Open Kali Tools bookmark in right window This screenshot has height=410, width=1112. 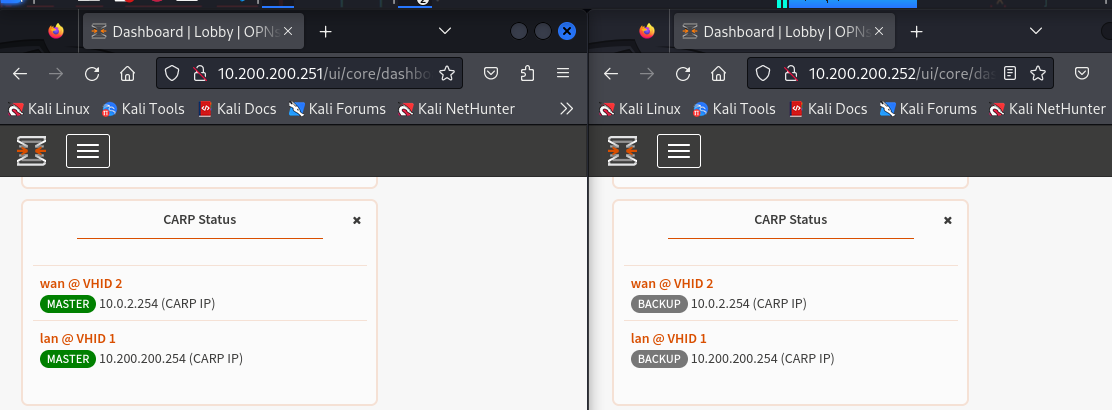(734, 109)
